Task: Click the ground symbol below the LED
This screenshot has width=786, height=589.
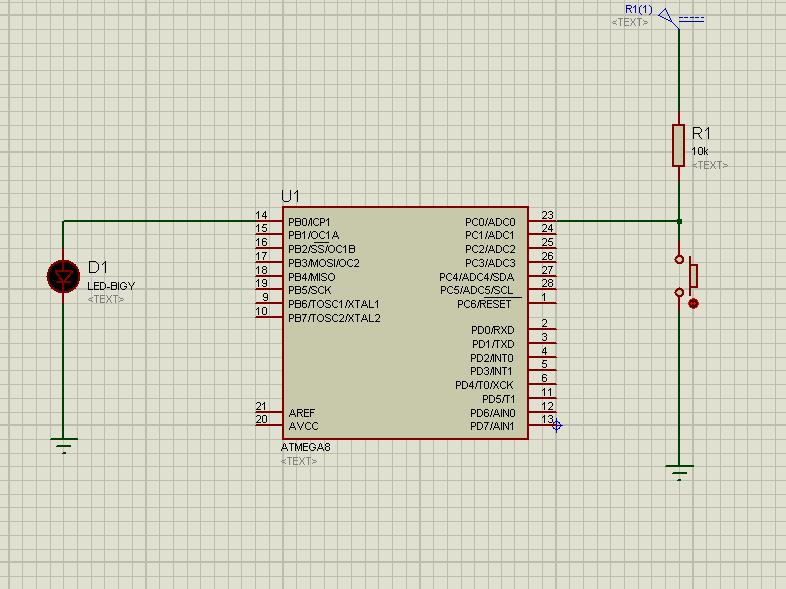Action: (x=64, y=445)
